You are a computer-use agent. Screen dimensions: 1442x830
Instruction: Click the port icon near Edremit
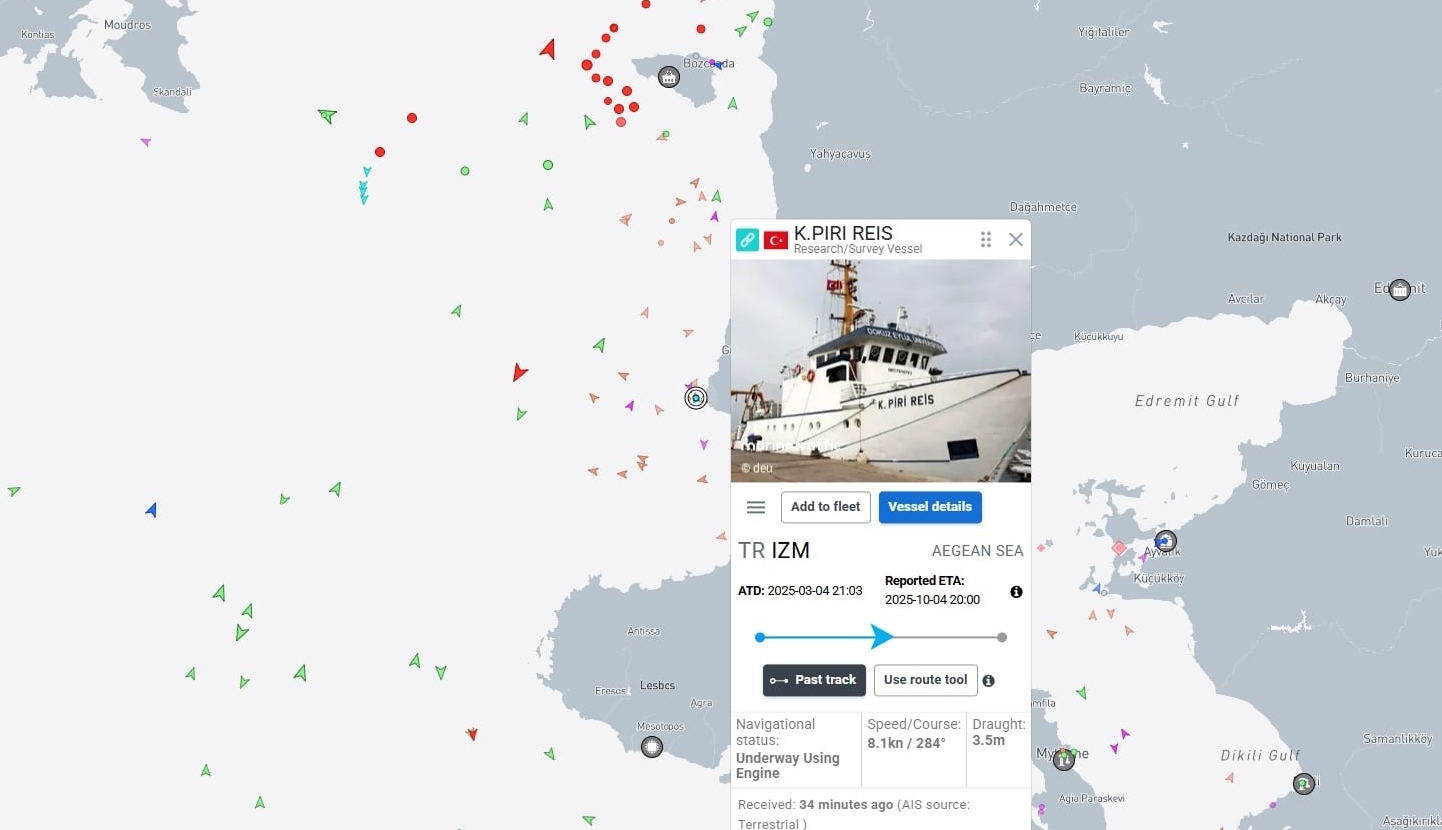tap(1400, 290)
